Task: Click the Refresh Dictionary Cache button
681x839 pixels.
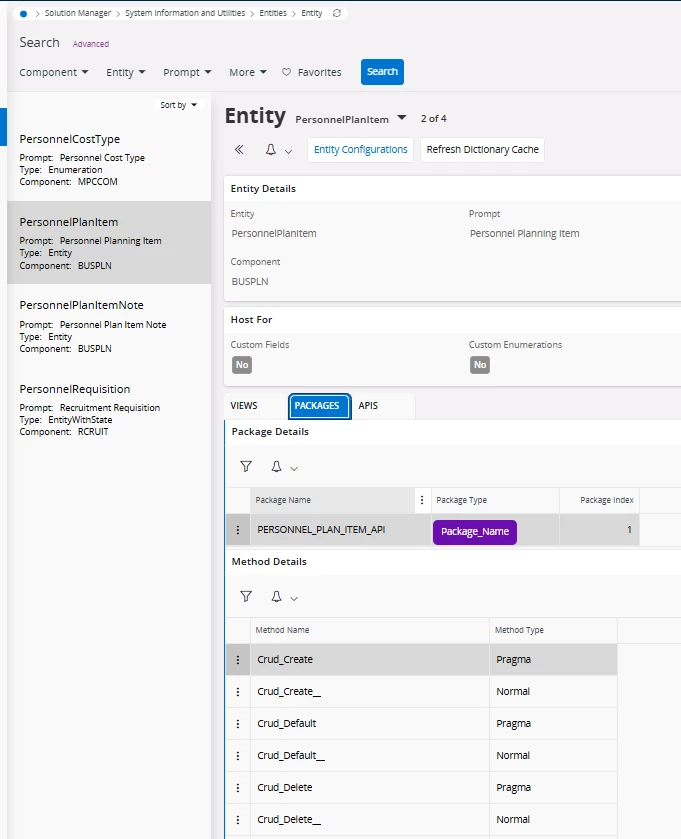Action: (x=483, y=150)
